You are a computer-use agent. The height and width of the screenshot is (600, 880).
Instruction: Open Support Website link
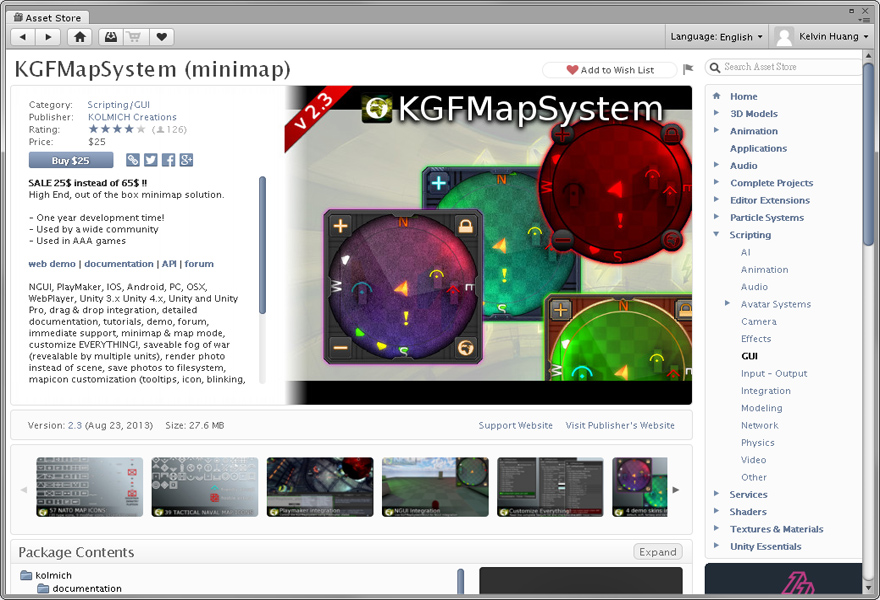pyautogui.click(x=516, y=425)
